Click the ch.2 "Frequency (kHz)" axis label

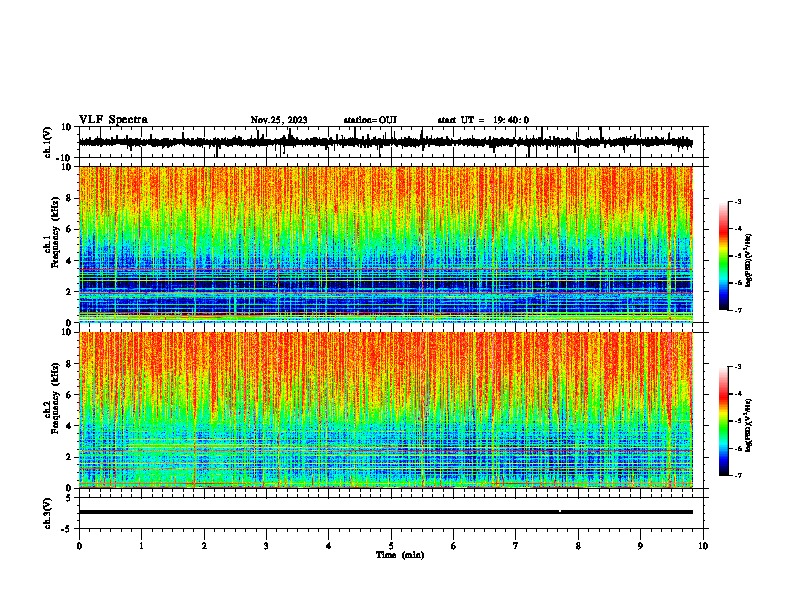click(55, 398)
